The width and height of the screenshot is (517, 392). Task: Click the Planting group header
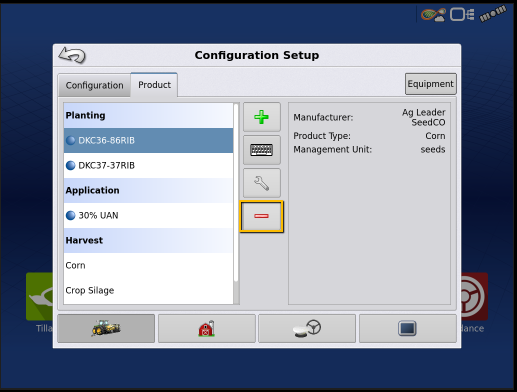click(x=148, y=115)
